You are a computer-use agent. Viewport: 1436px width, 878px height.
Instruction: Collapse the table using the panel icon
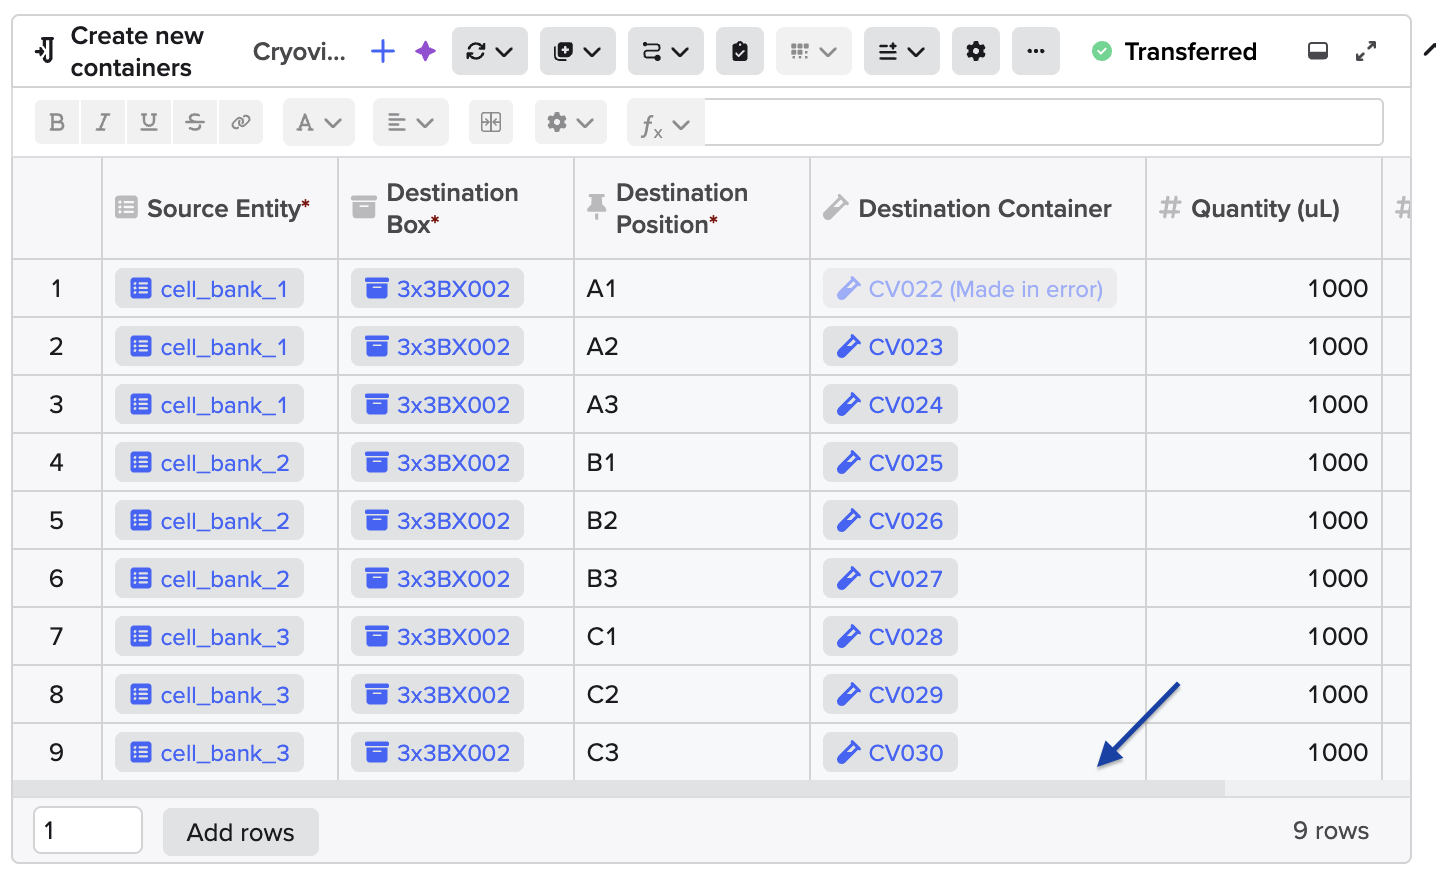tap(1318, 51)
